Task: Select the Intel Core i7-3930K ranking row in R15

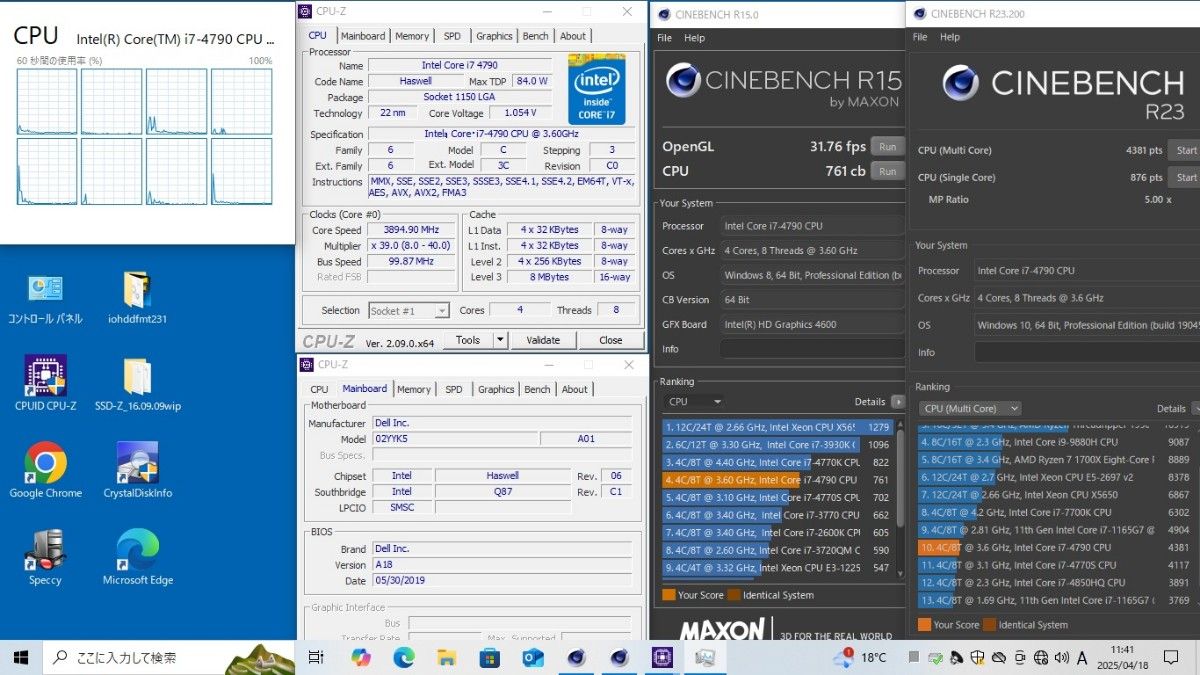Action: 776,444
